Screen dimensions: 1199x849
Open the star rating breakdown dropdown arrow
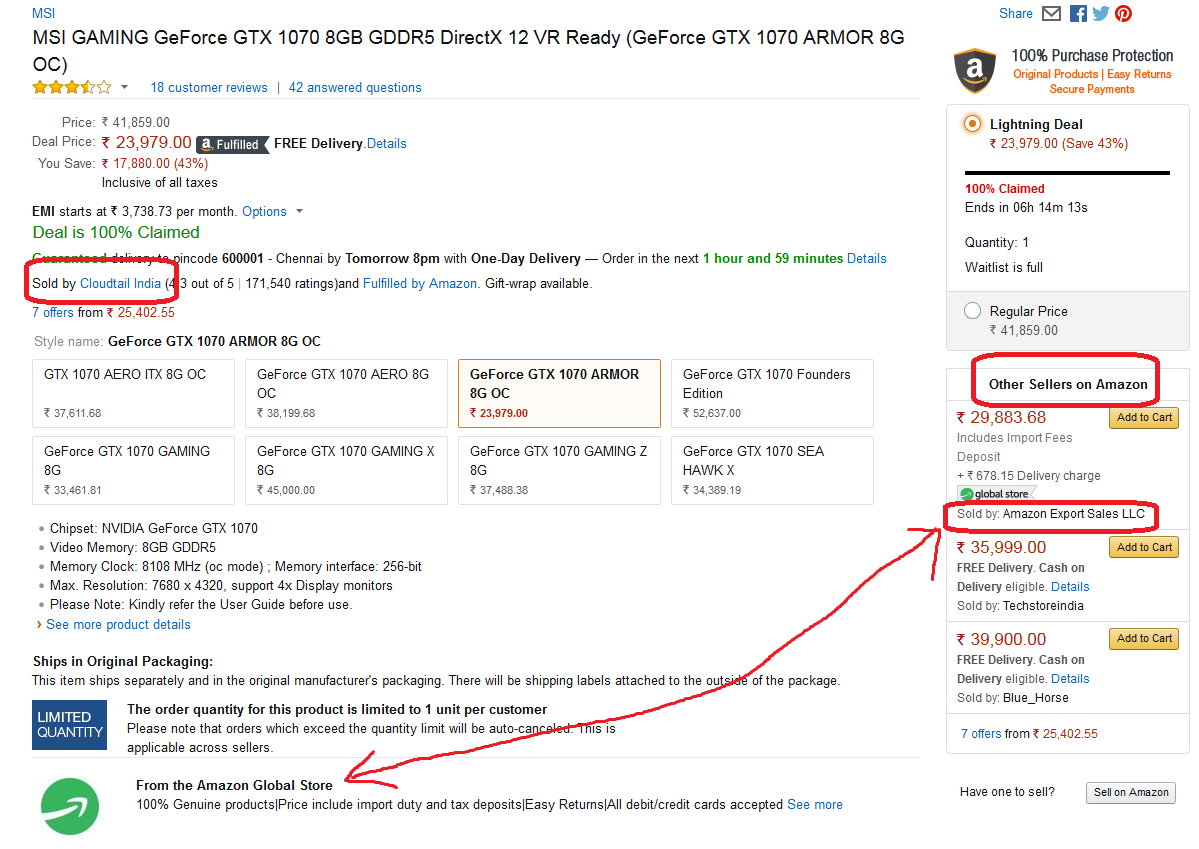click(124, 87)
